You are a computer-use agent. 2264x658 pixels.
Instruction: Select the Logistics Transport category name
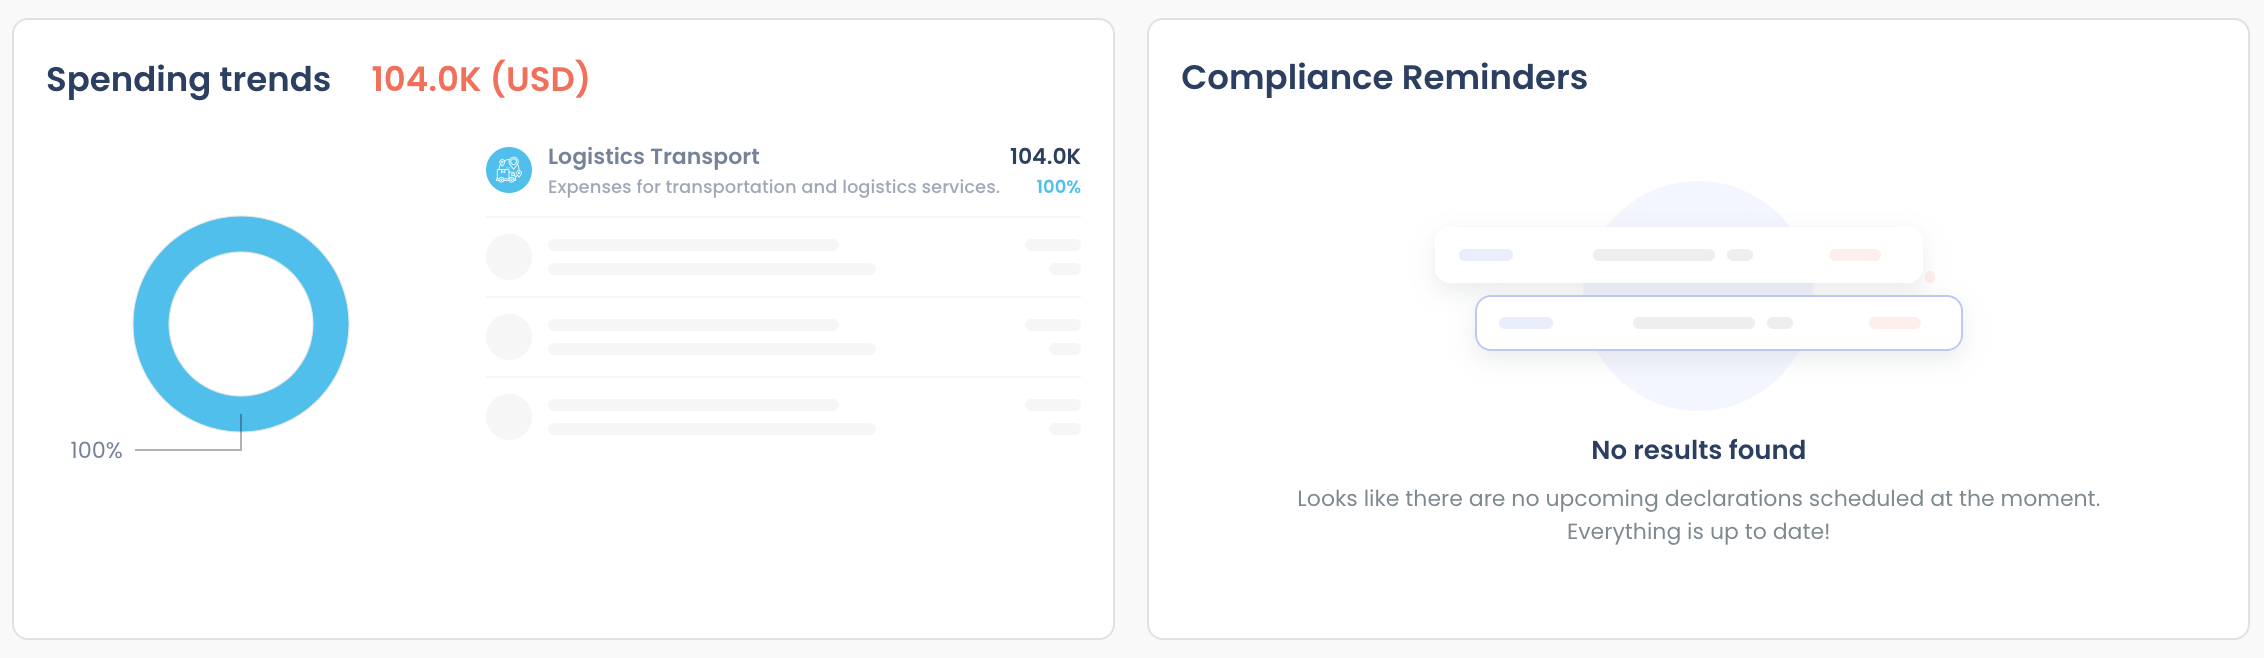pyautogui.click(x=653, y=156)
